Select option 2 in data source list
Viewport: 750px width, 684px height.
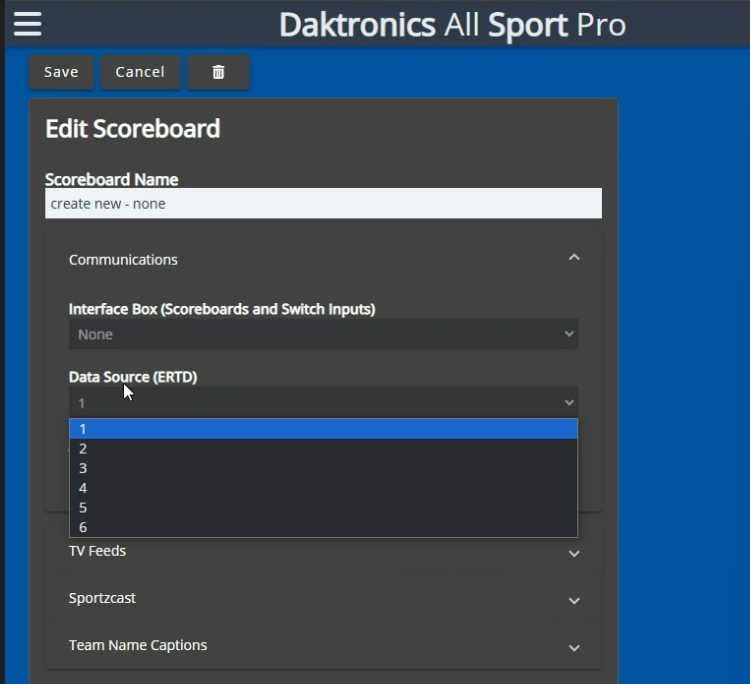tap(323, 449)
